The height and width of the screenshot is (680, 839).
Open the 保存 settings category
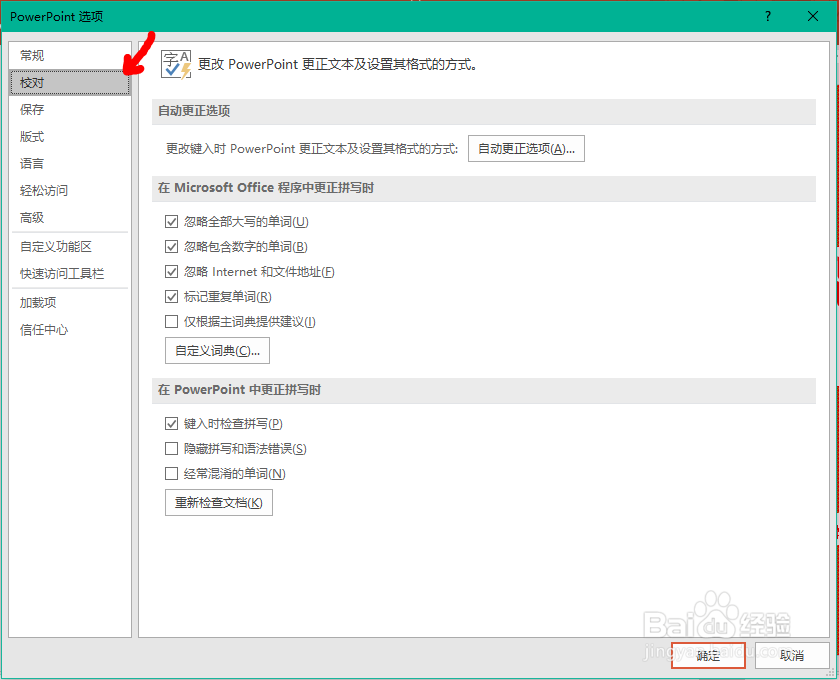point(70,110)
